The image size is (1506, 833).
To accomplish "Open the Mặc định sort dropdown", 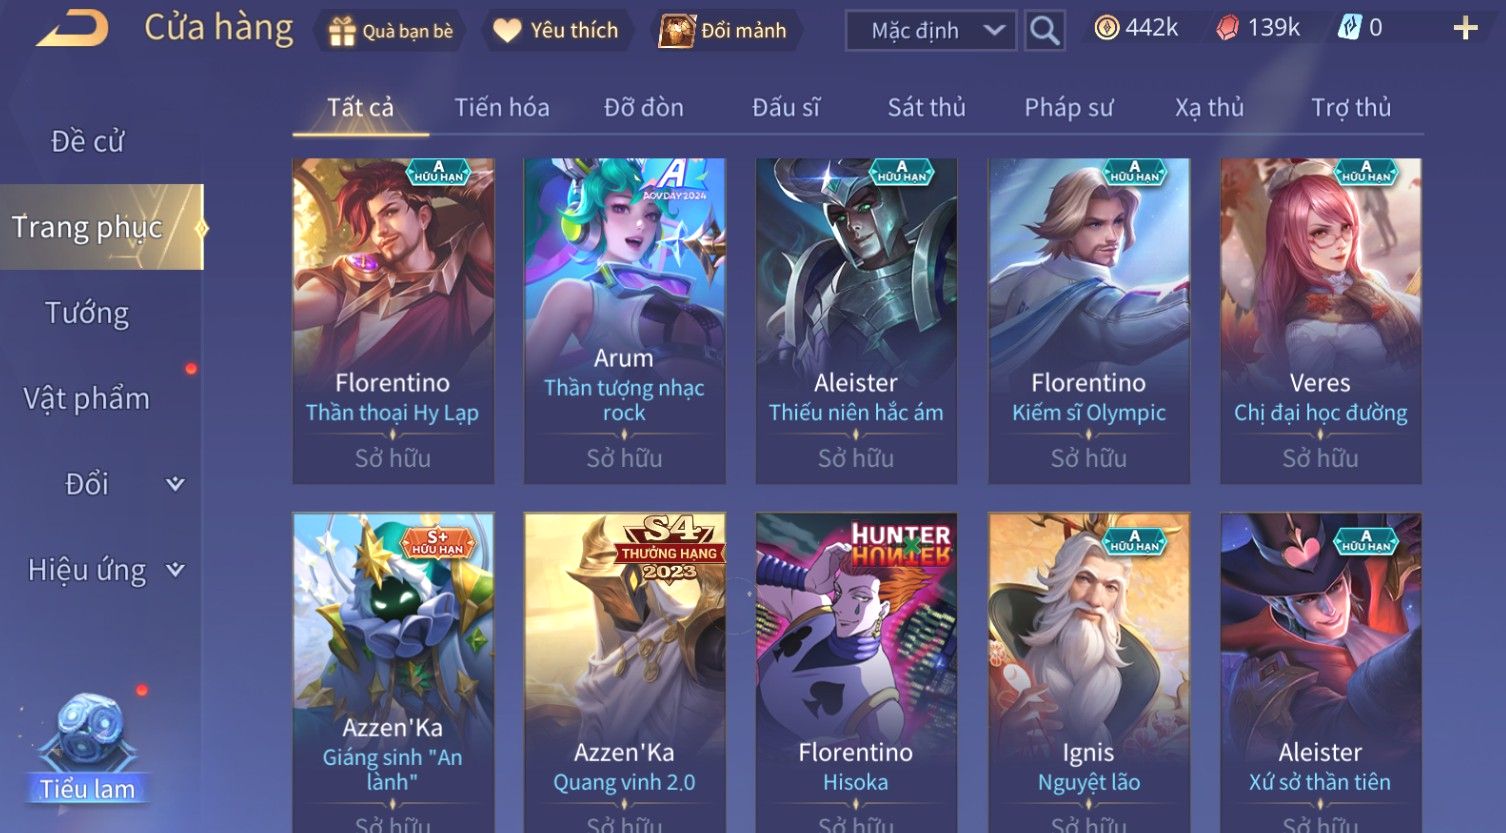I will (x=930, y=31).
